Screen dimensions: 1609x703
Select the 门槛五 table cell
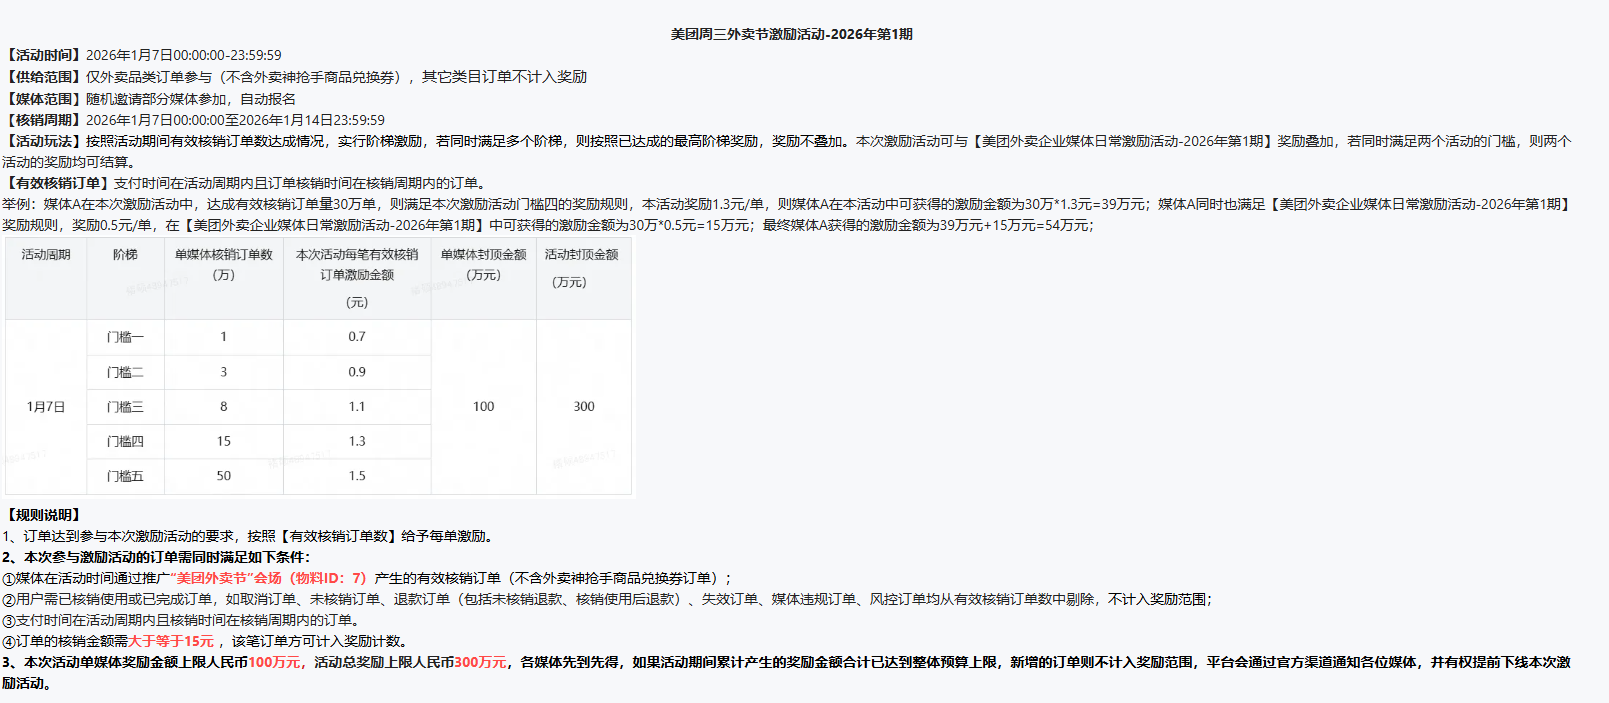point(125,476)
